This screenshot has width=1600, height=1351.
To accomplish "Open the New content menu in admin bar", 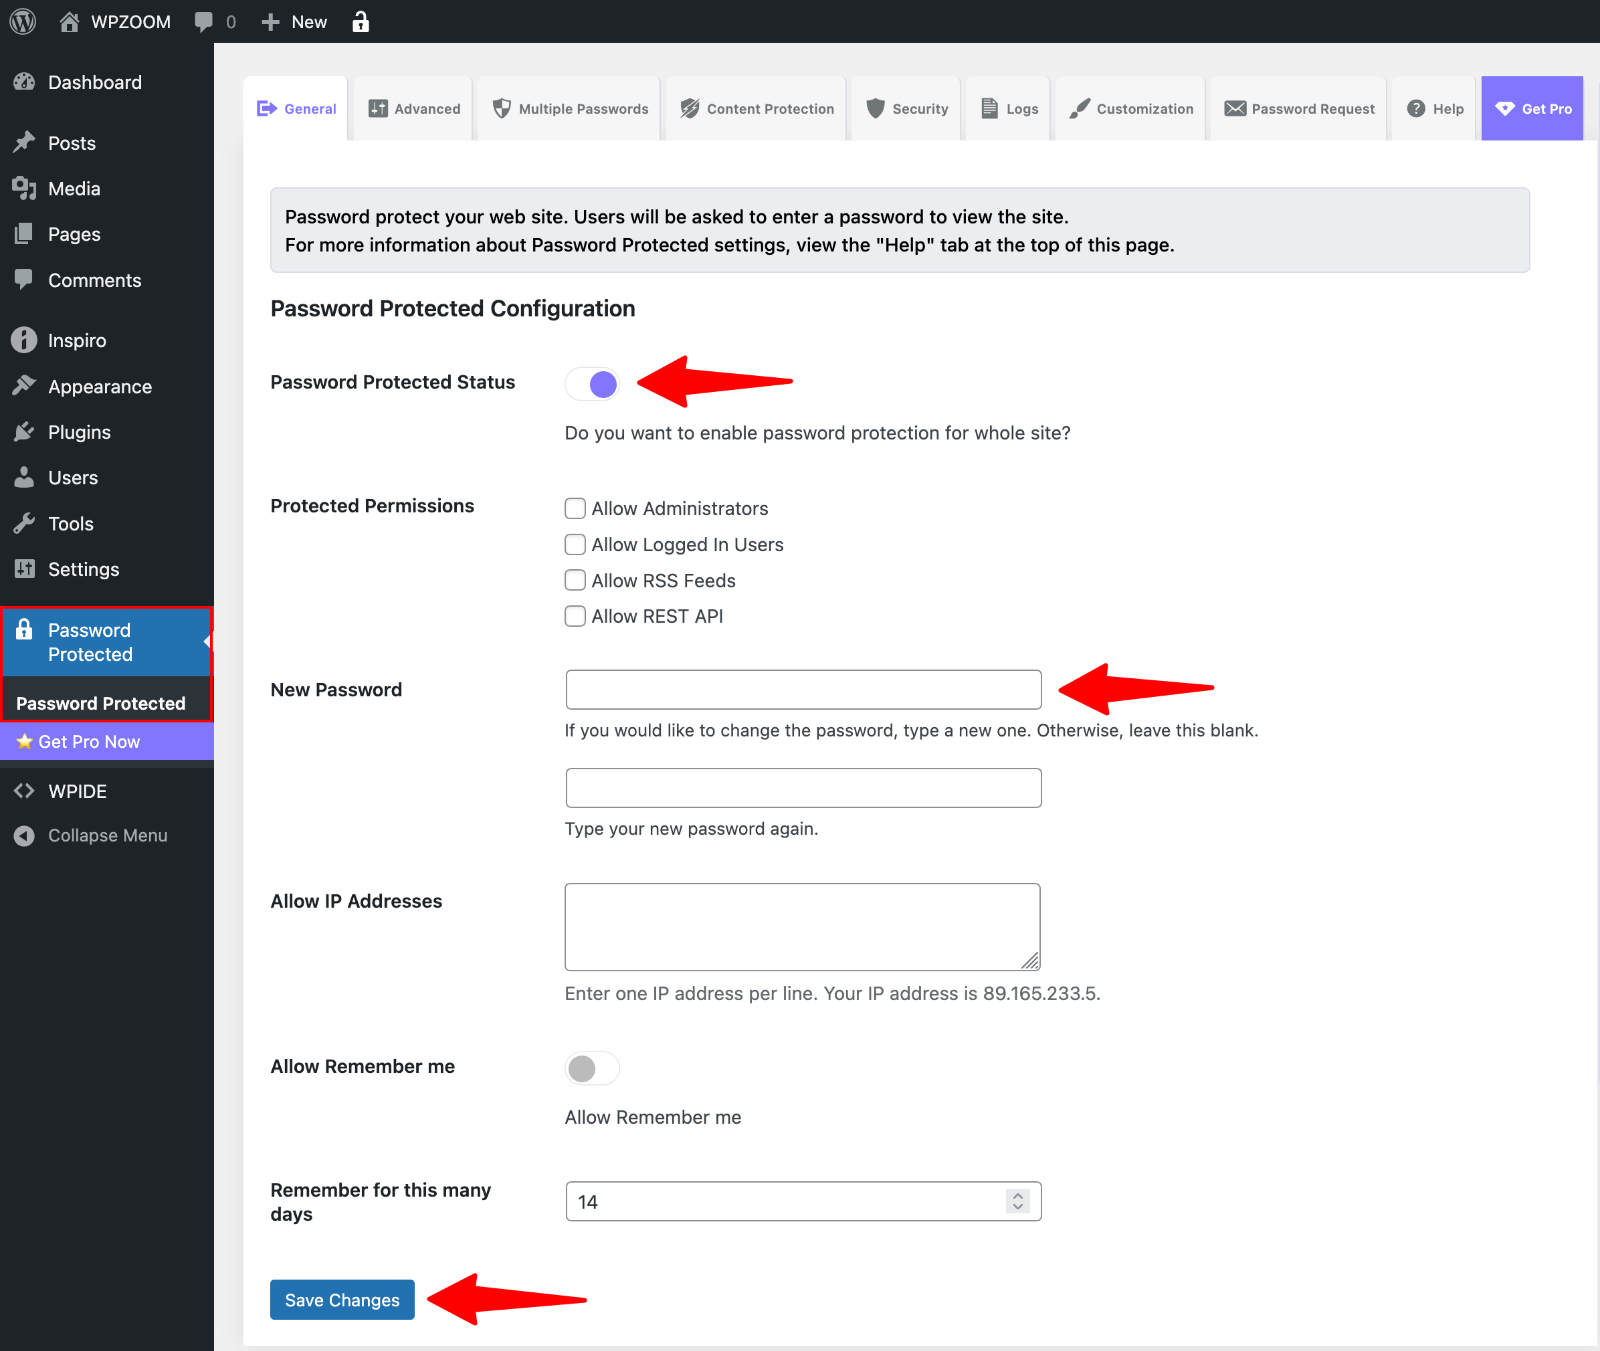I will point(295,22).
